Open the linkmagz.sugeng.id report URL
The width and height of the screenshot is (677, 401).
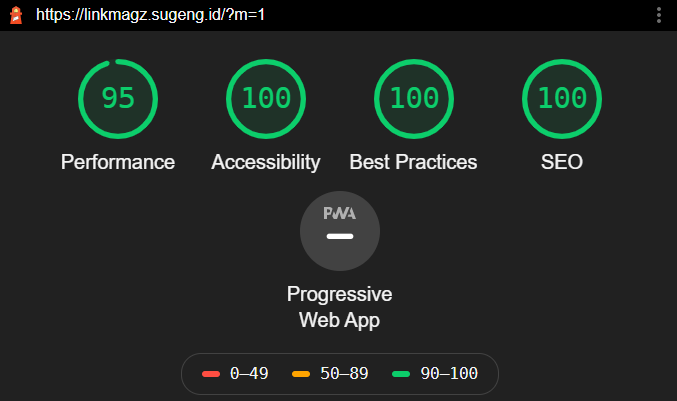[150, 15]
